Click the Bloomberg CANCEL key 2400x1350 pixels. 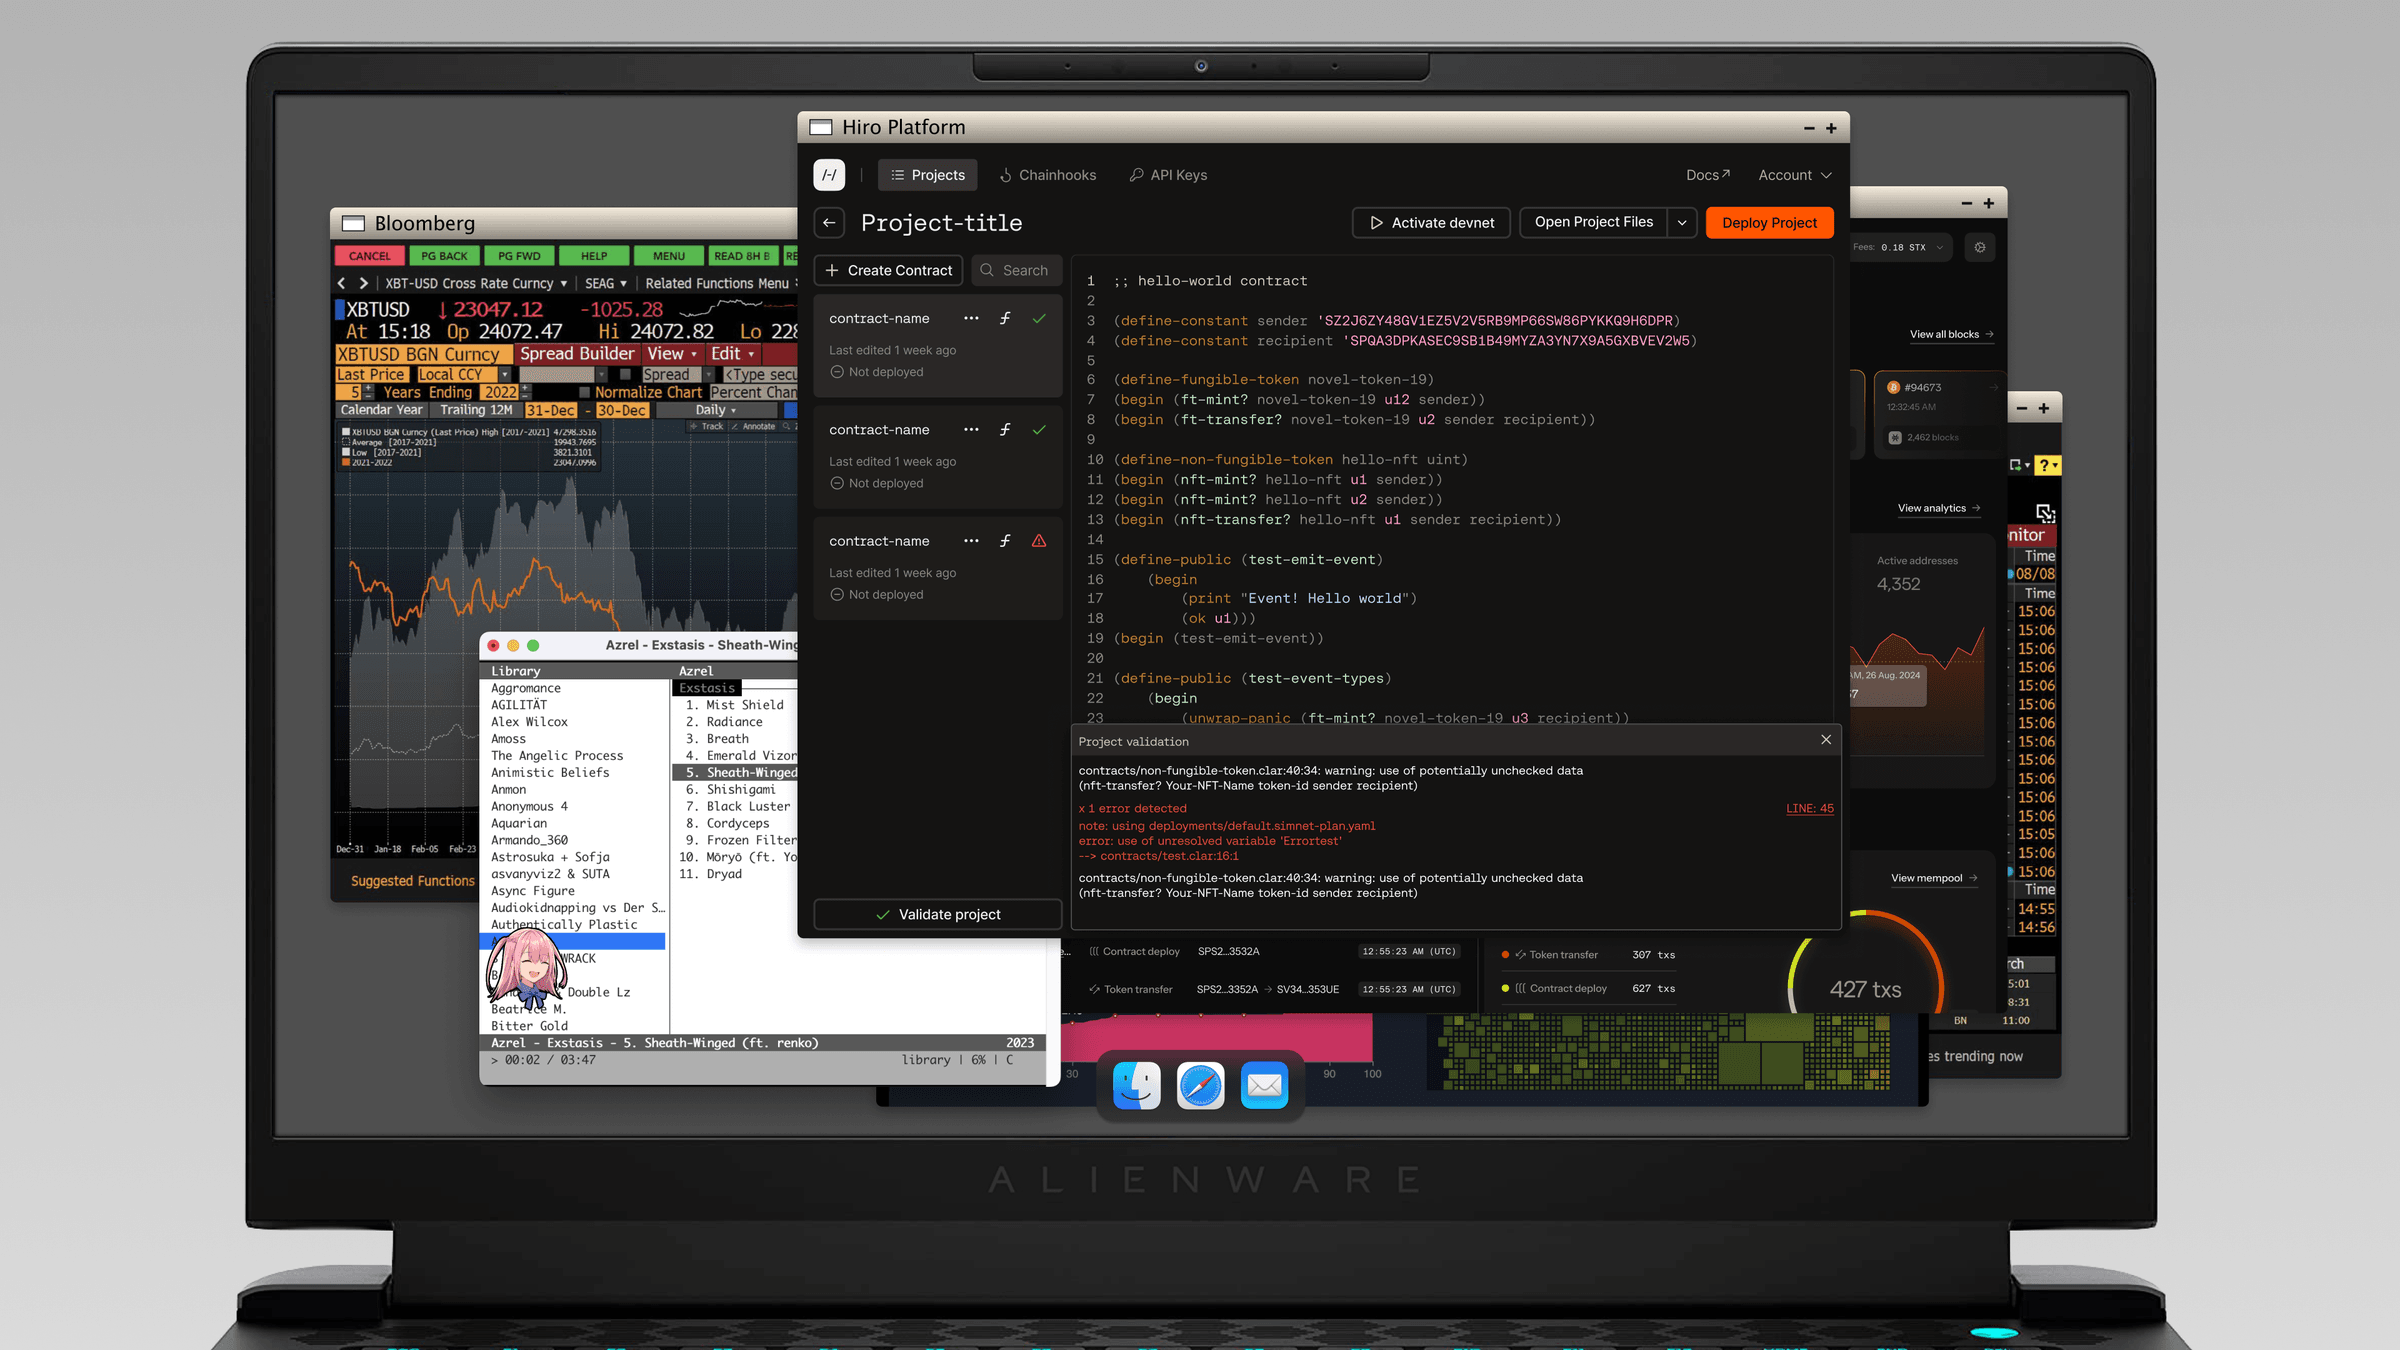pos(369,256)
